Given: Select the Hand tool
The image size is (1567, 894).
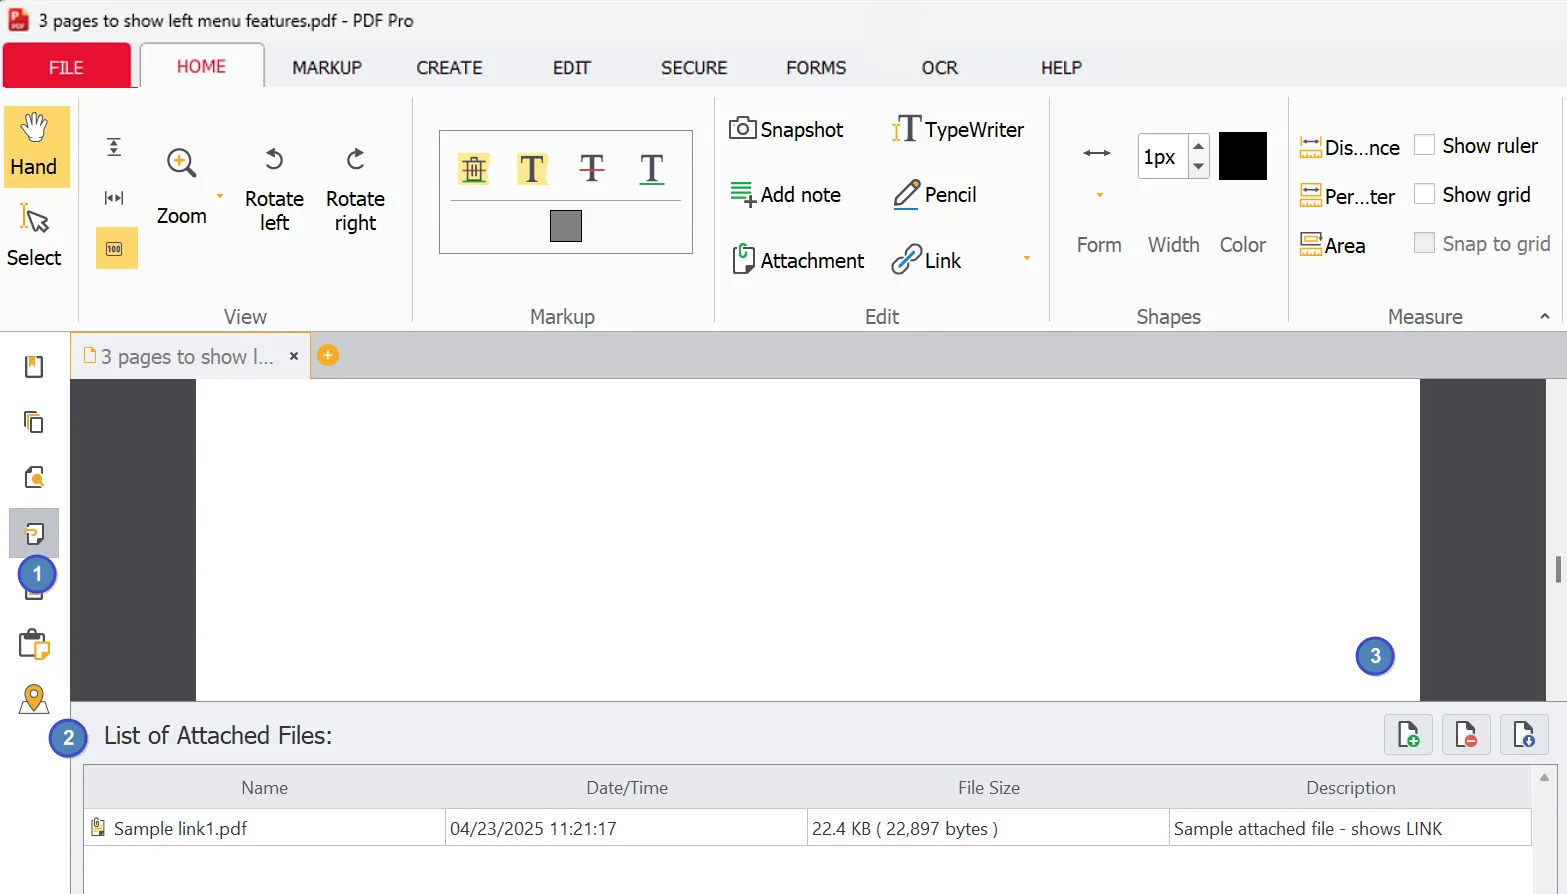Looking at the screenshot, I should (36, 146).
